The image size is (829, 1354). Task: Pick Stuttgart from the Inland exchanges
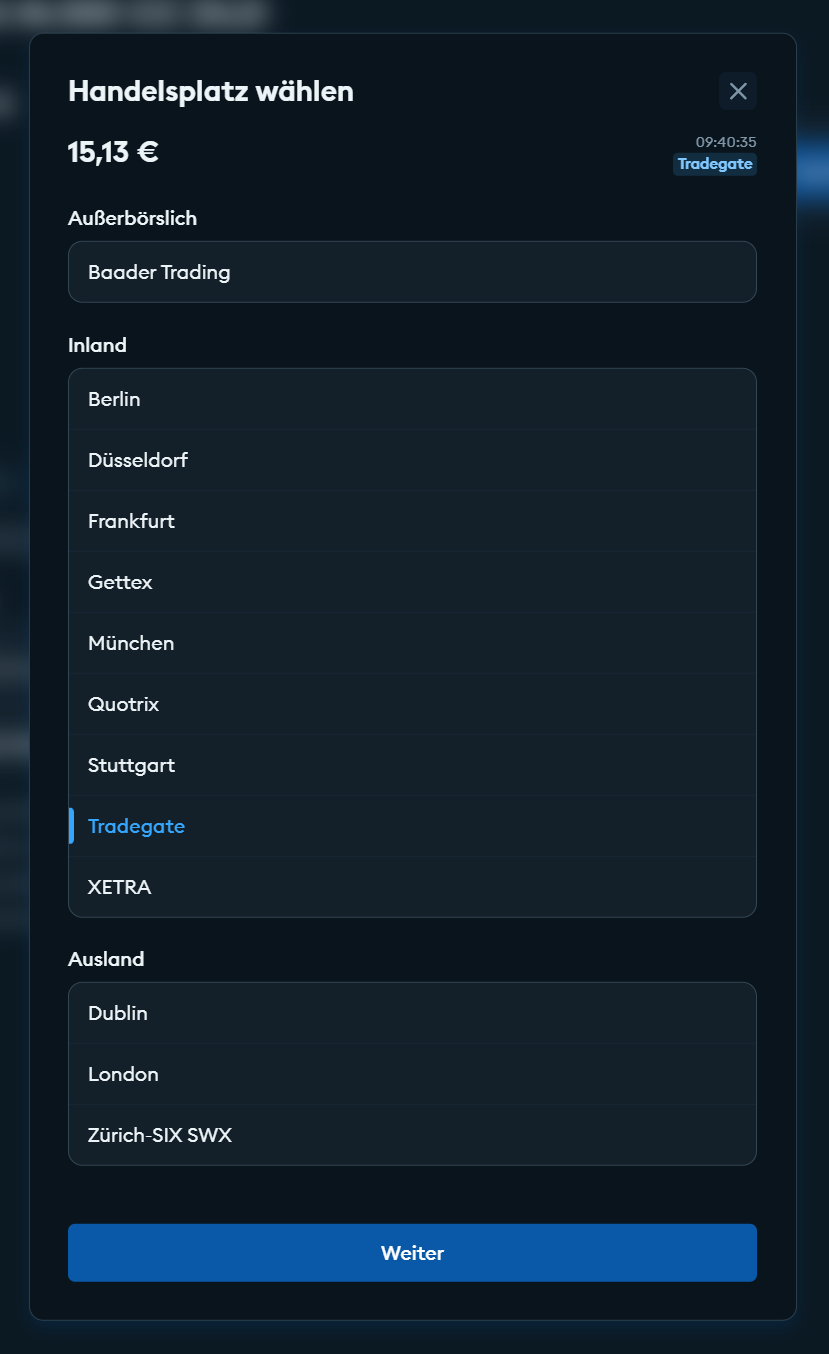pos(412,765)
